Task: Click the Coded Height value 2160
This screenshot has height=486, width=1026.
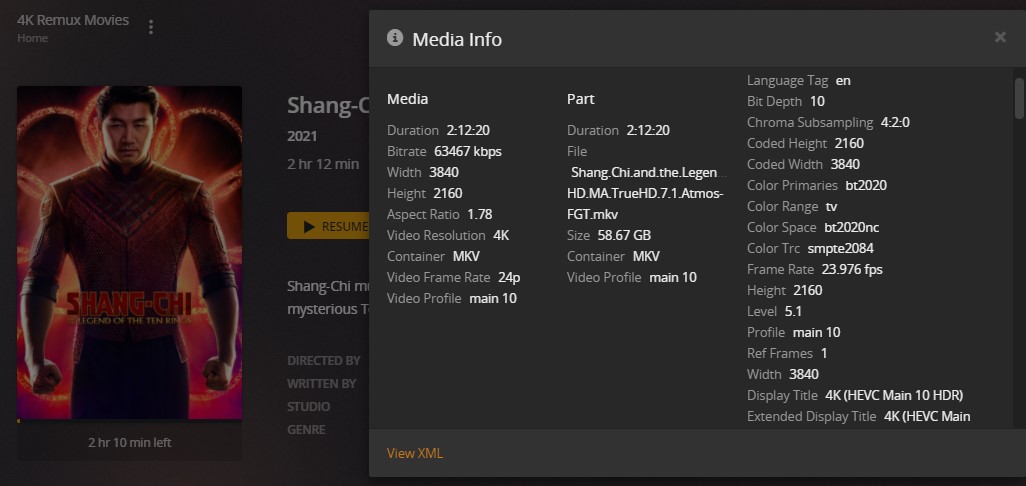Action: coord(849,143)
